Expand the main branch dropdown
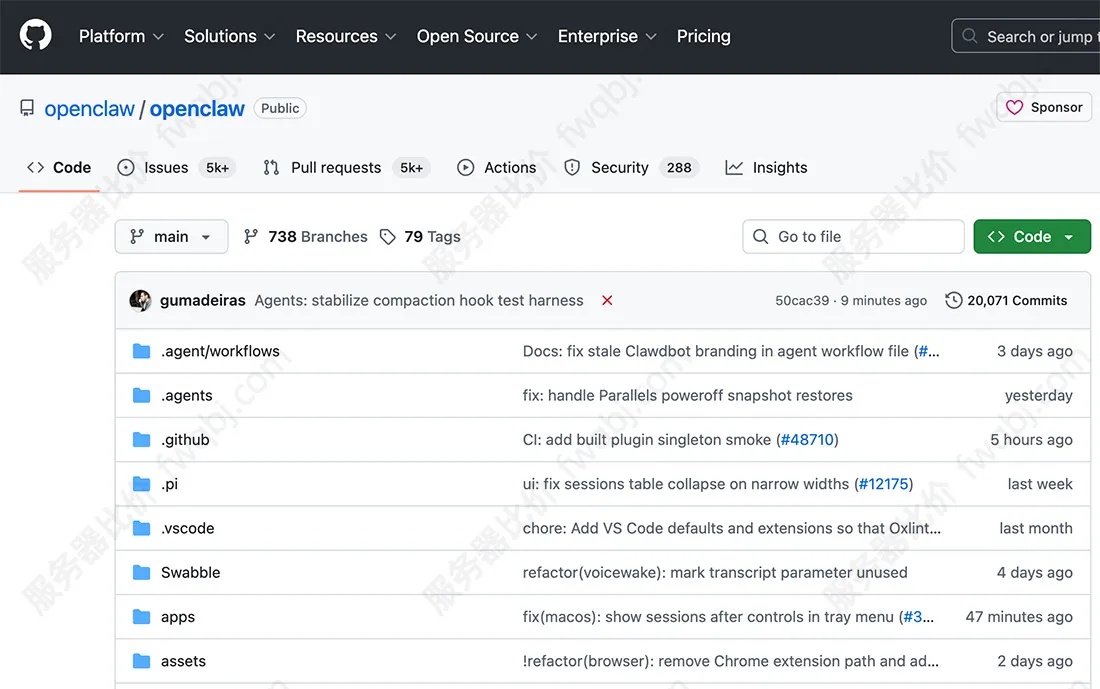This screenshot has height=689, width=1100. tap(171, 237)
